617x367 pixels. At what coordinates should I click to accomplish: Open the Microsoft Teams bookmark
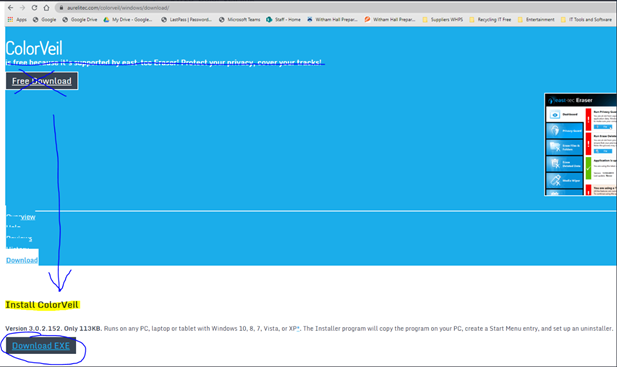pyautogui.click(x=240, y=19)
